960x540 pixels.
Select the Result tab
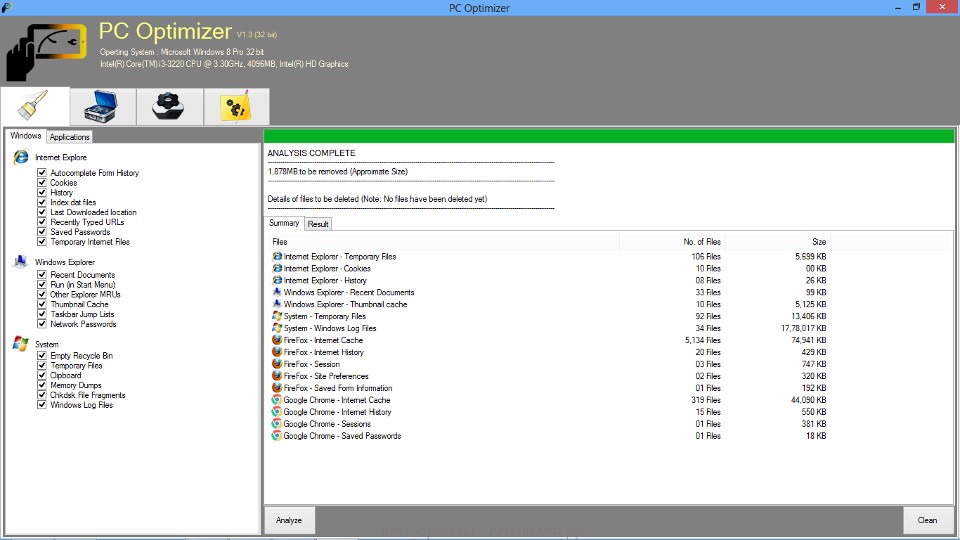click(318, 224)
